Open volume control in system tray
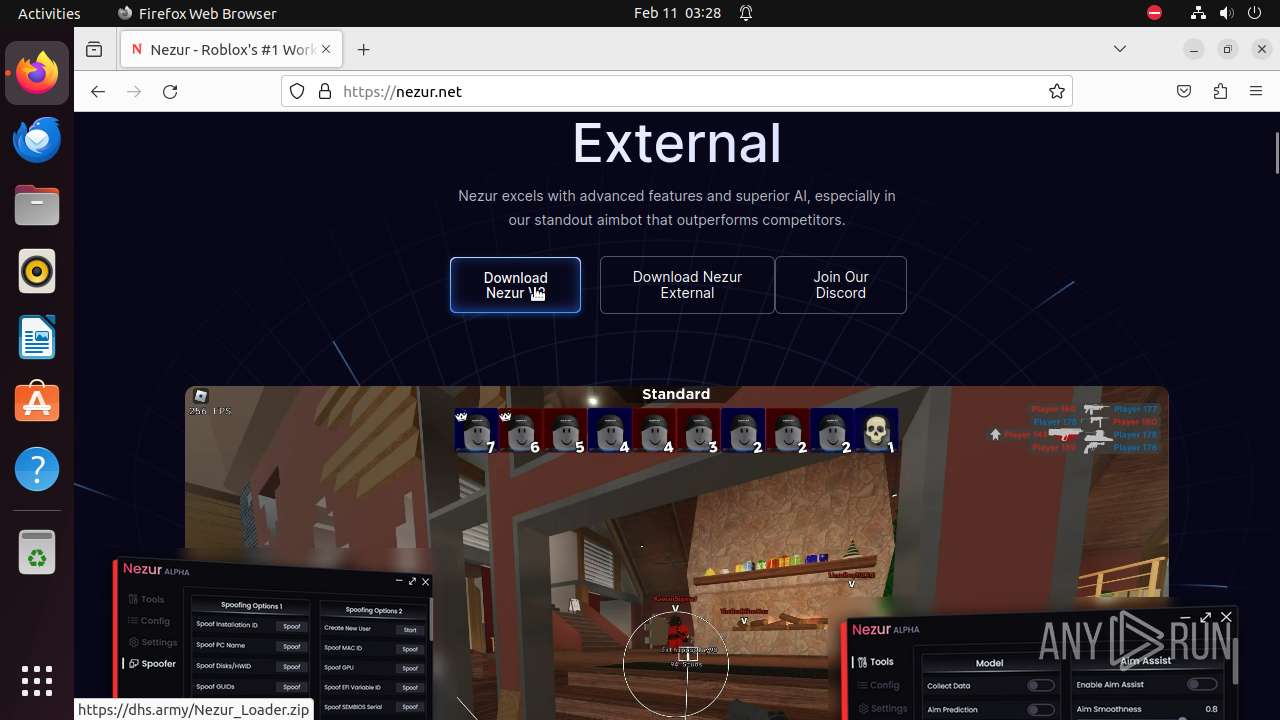Screen dimensions: 1280x720 pyautogui.click(x=1229, y=13)
